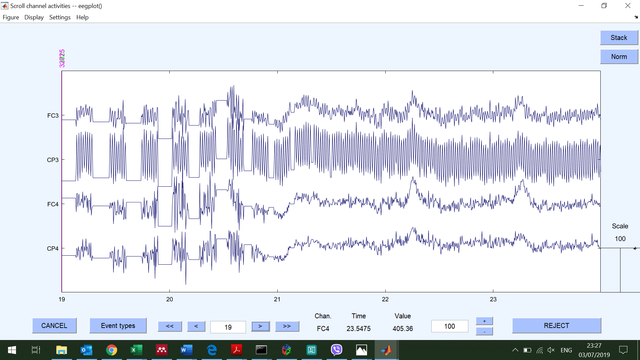640x360 pixels.
Task: Open the red M app in the taskbar
Action: tap(162, 350)
